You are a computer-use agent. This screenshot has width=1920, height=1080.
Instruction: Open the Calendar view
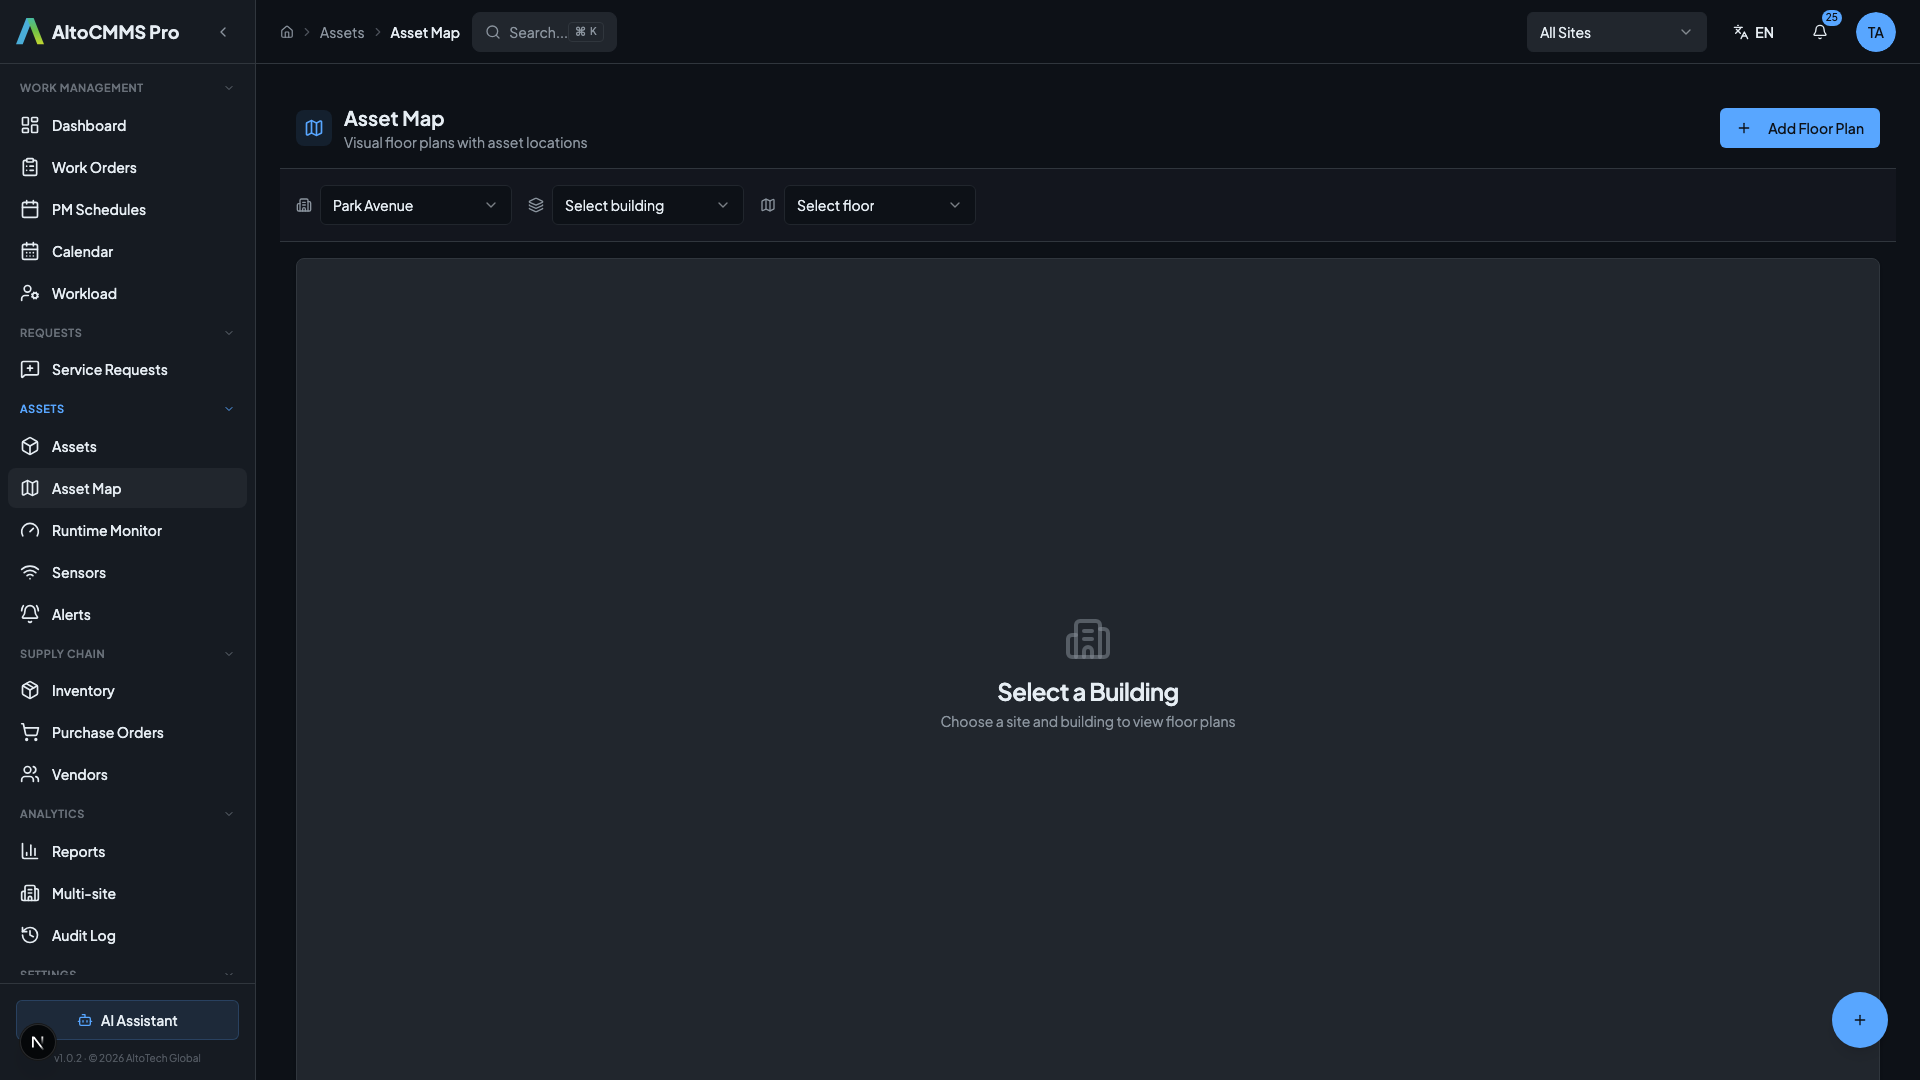(x=83, y=251)
